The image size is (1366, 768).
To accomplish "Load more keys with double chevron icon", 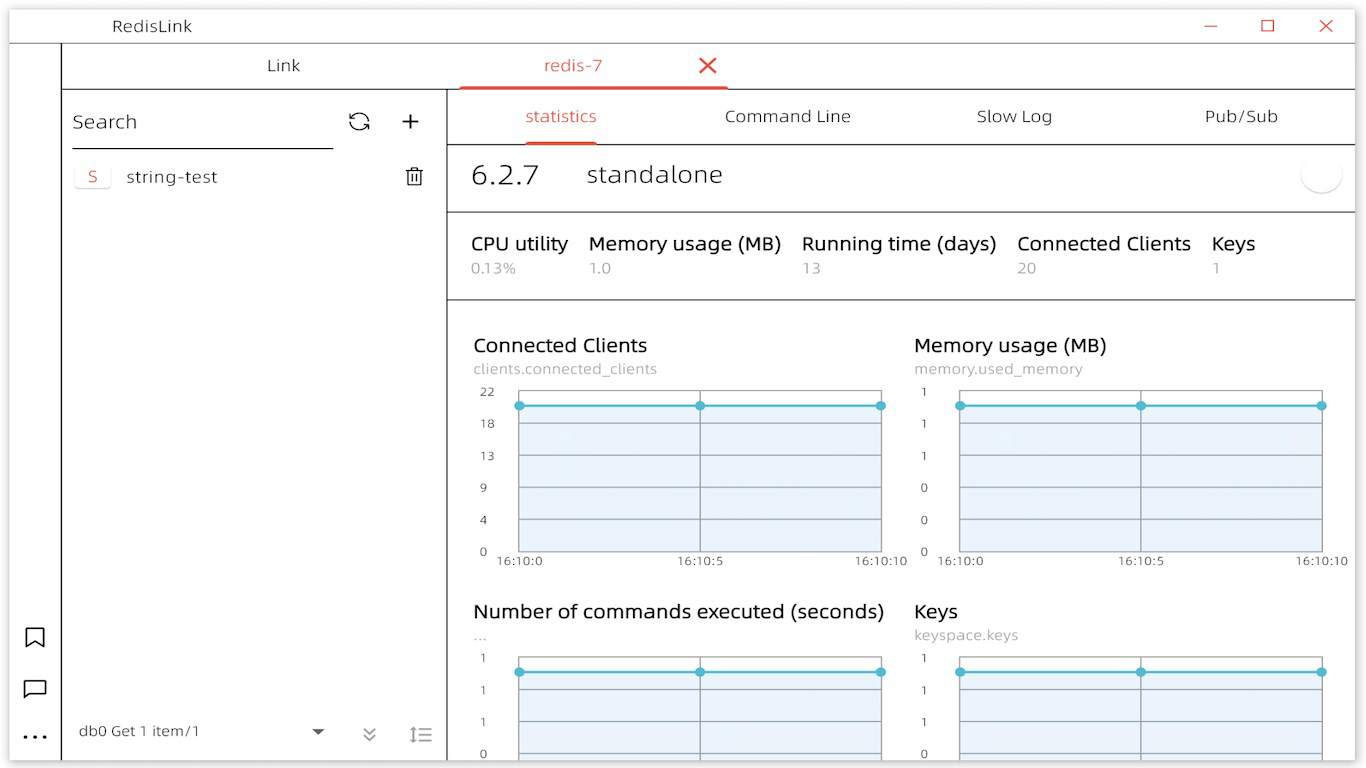I will tap(369, 734).
